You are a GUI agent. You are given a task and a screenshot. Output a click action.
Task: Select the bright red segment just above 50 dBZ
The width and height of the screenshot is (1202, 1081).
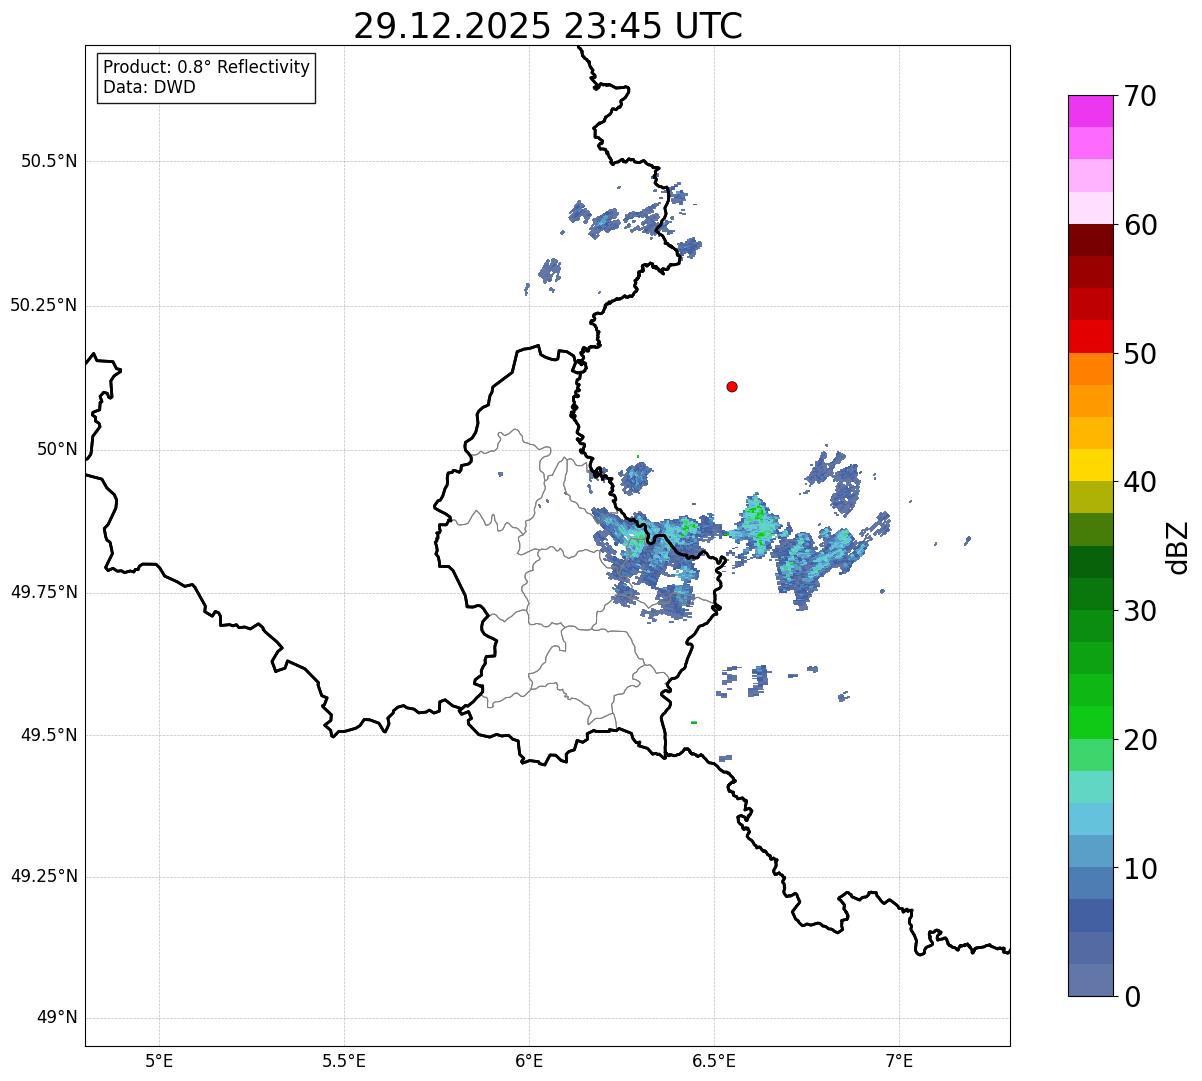(1090, 336)
